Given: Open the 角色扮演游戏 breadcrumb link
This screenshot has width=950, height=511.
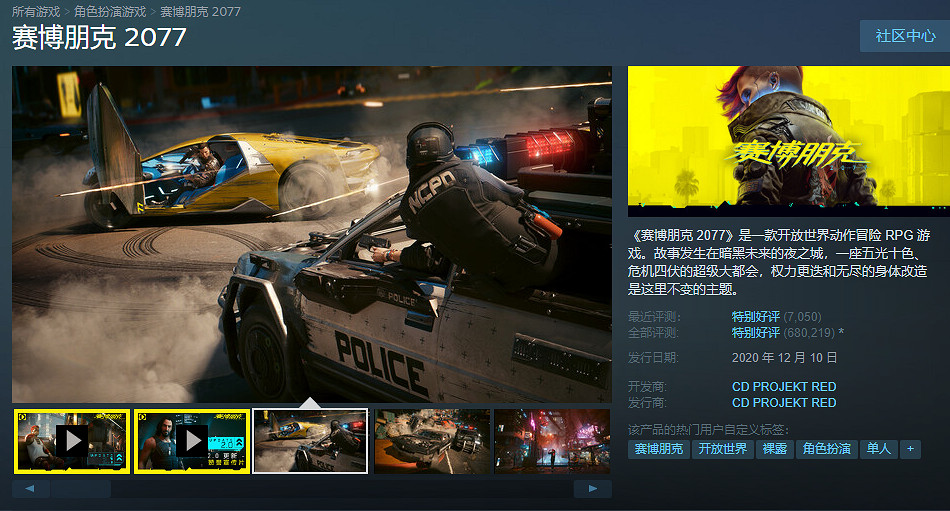Looking at the screenshot, I should 110,12.
